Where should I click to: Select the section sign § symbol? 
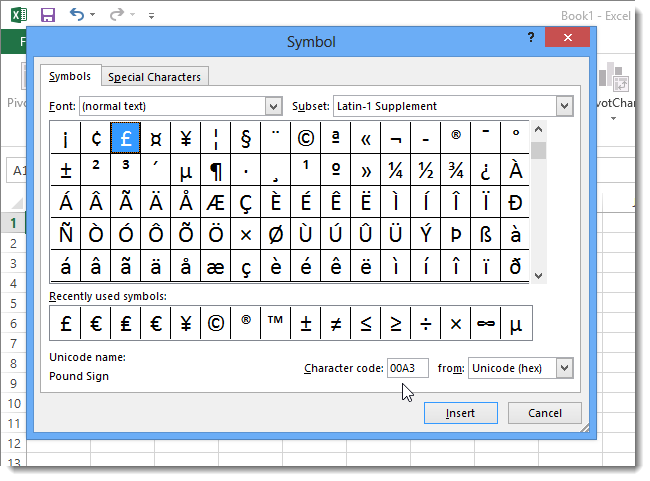click(246, 138)
